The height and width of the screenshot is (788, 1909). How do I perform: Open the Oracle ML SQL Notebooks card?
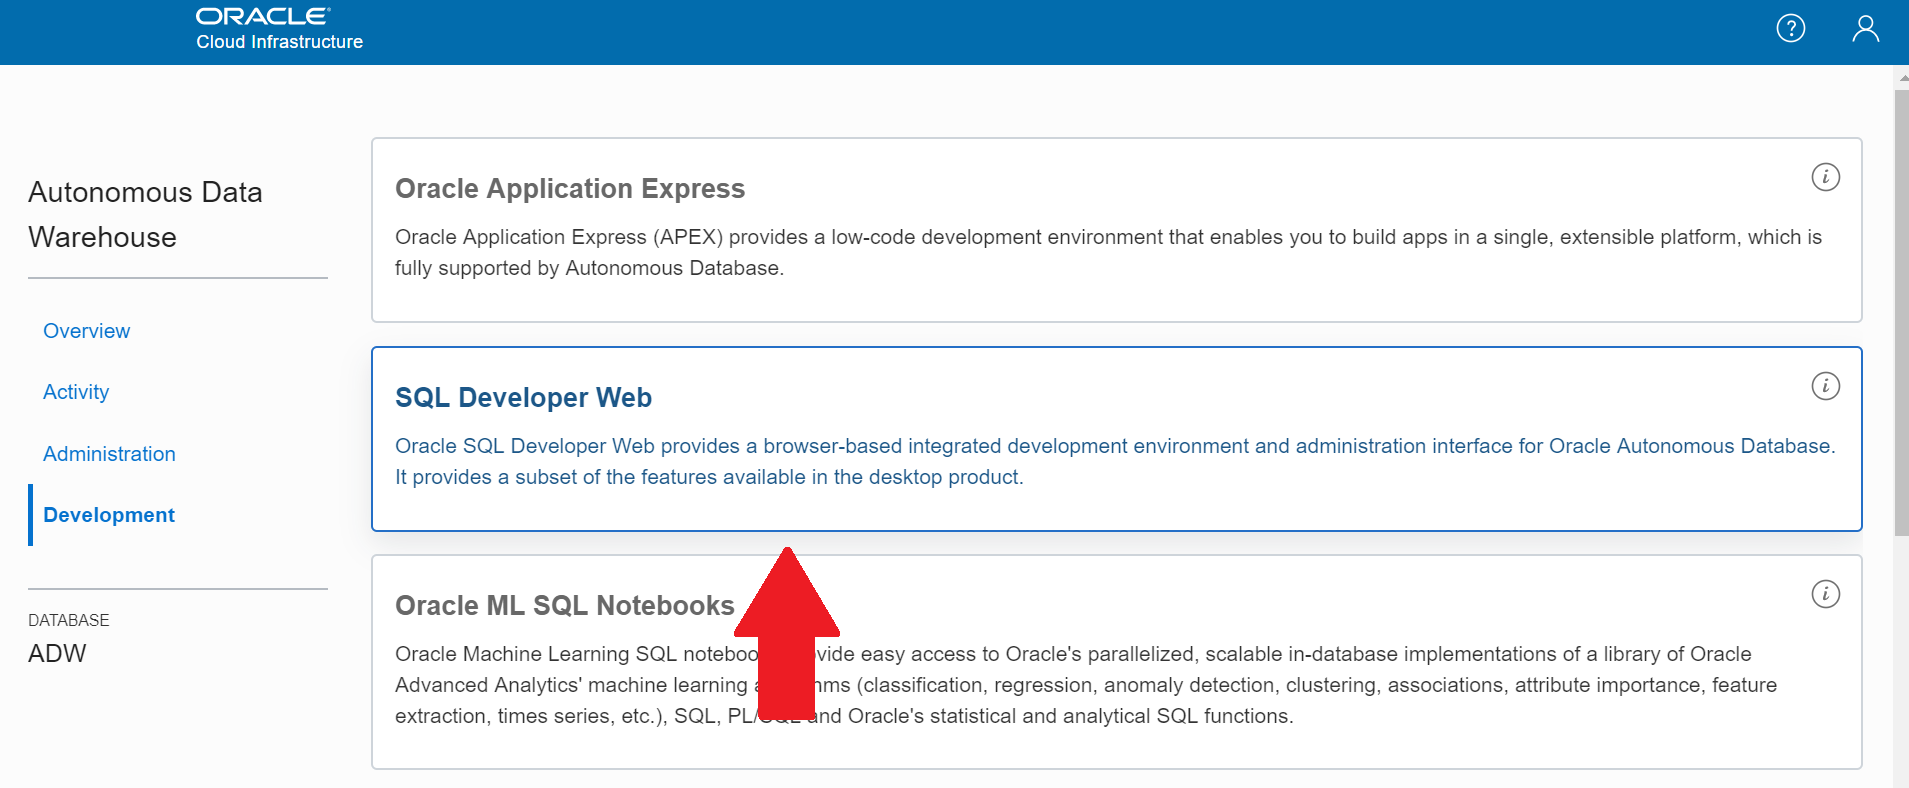point(1116,662)
